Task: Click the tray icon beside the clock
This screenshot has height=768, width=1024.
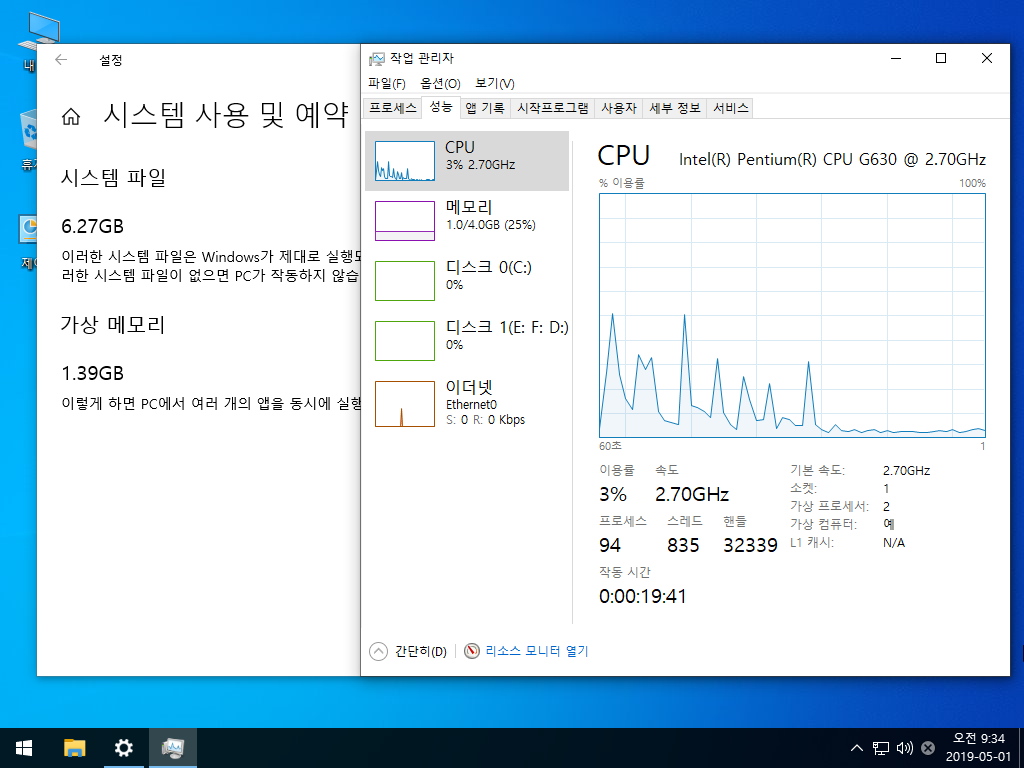Action: click(927, 748)
